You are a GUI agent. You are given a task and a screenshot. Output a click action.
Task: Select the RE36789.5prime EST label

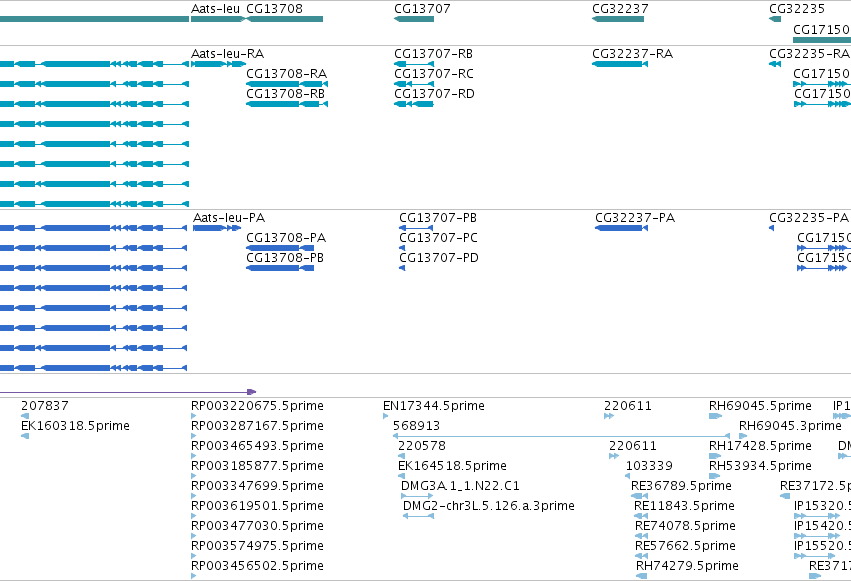click(x=681, y=486)
